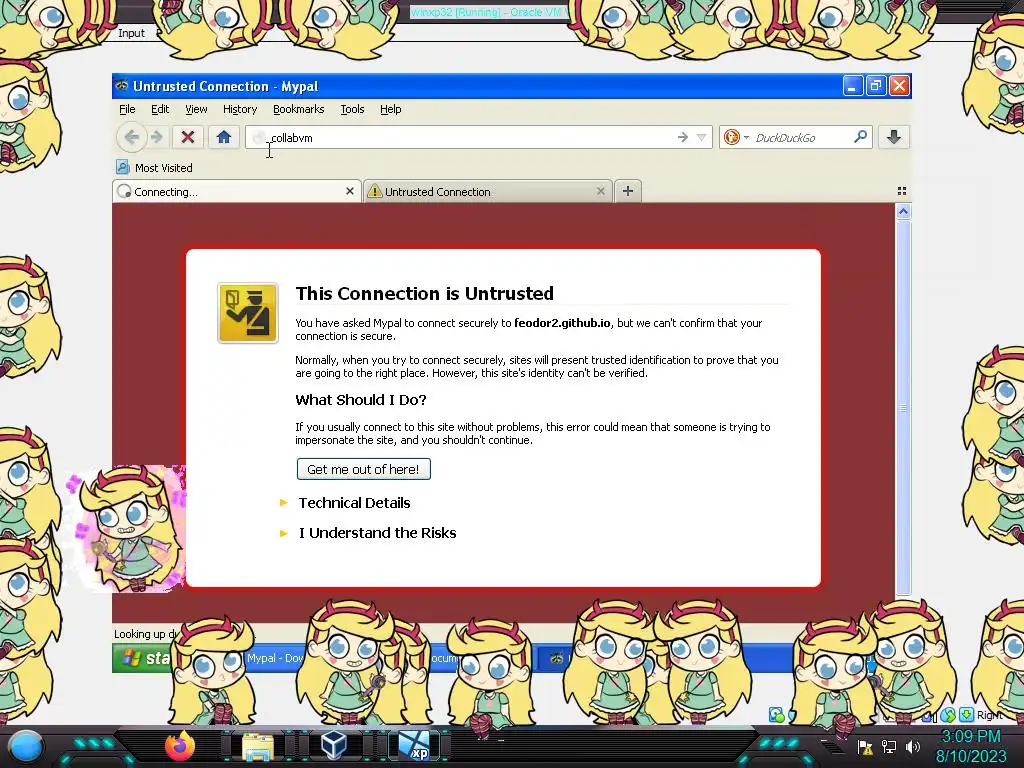The image size is (1024, 768).
Task: Open the File menu
Action: coord(127,109)
